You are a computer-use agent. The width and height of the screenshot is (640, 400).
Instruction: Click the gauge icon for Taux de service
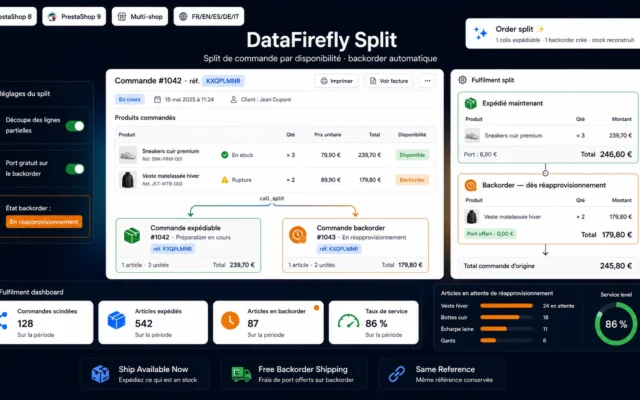(348, 321)
